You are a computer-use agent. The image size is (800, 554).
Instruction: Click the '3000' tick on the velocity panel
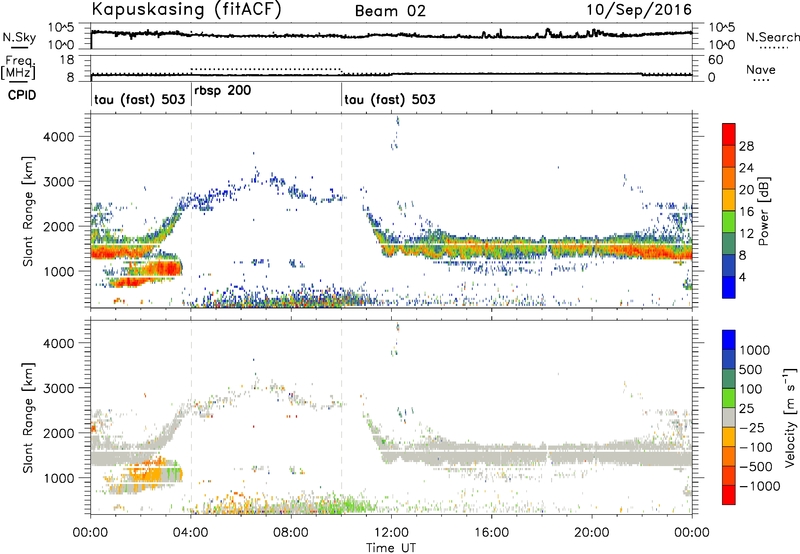point(59,388)
